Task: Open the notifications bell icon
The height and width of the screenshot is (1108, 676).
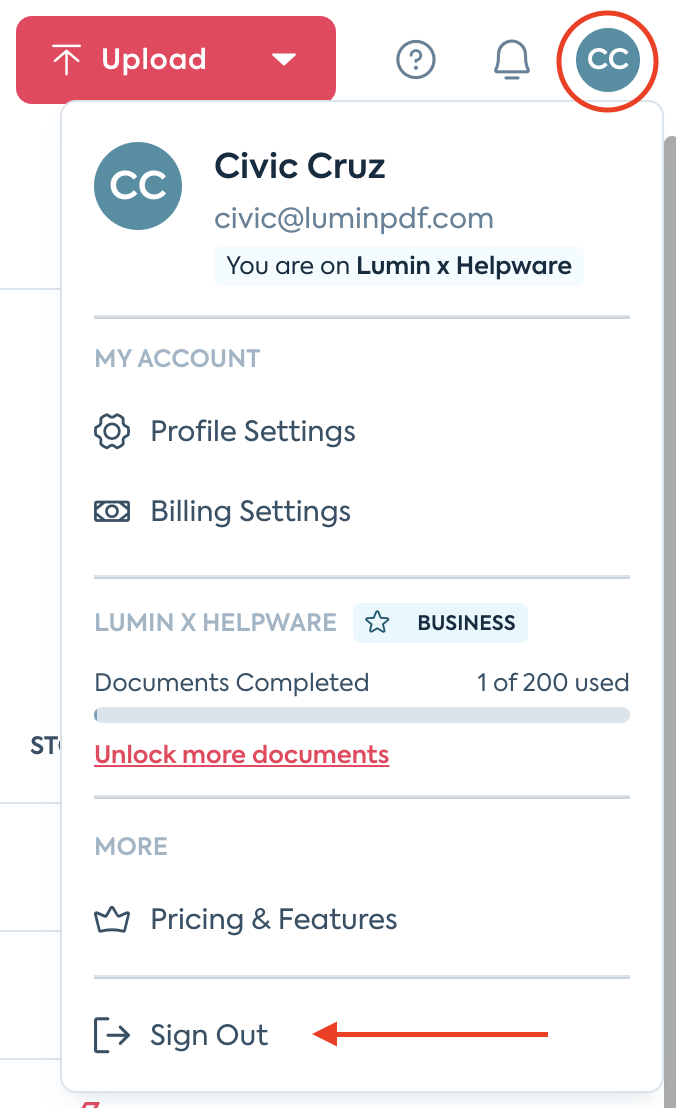Action: coord(511,60)
